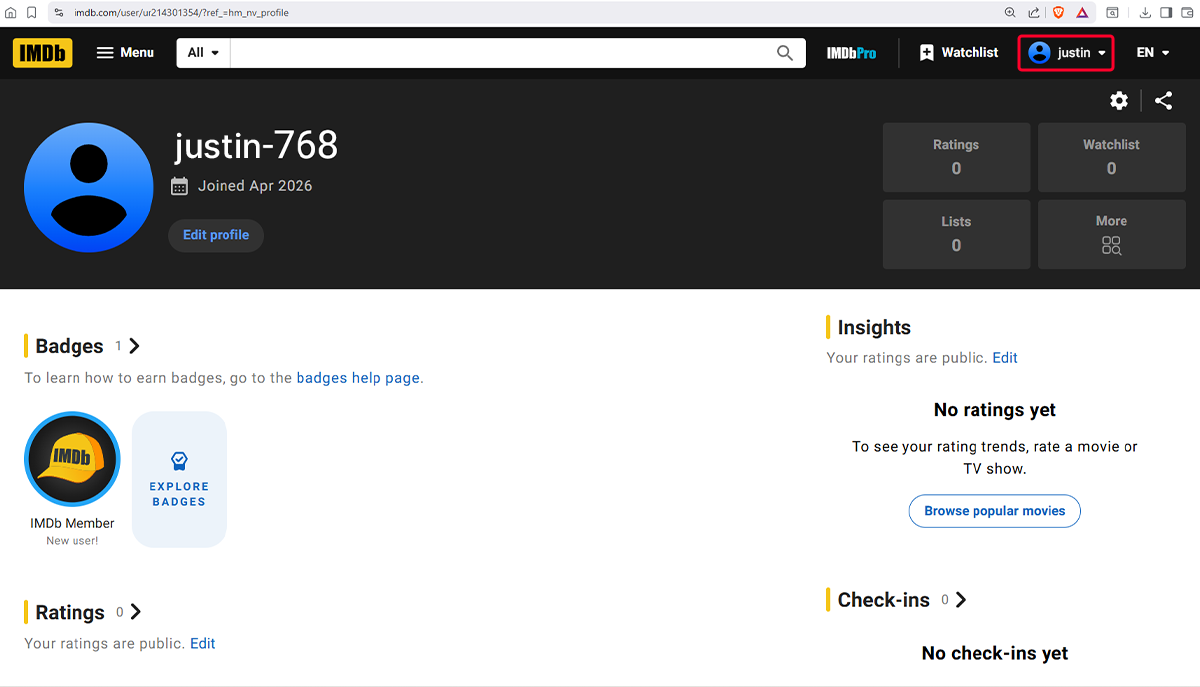
Task: Click Browse popular movies button
Action: point(994,511)
